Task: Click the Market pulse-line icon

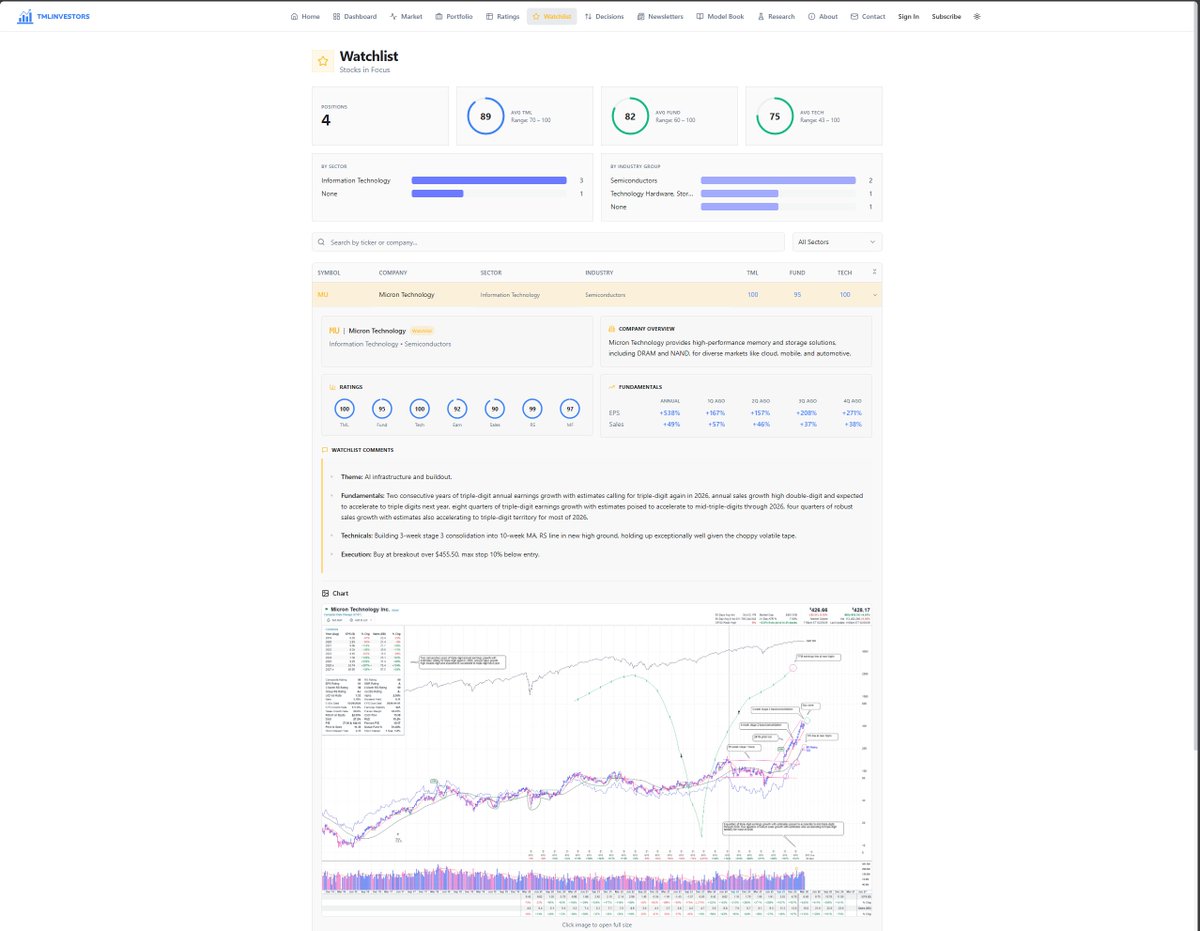Action: pos(394,17)
